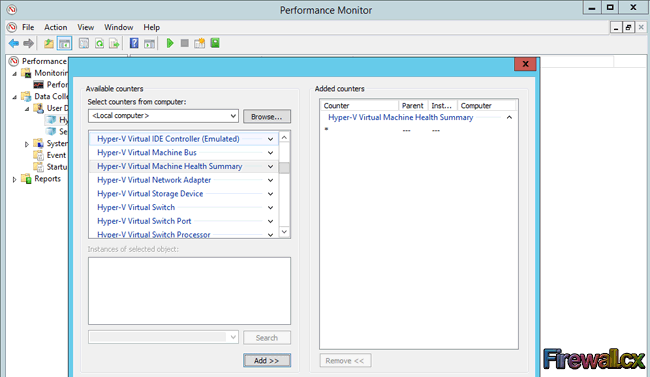Select Hyper-V Virtual Switch Processor counter text
Screen dimensions: 650x377
pyautogui.click(x=153, y=234)
